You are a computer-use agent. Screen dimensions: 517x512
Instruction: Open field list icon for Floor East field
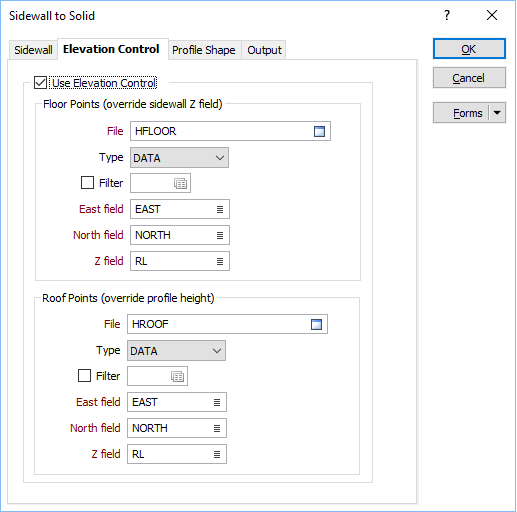coord(220,209)
